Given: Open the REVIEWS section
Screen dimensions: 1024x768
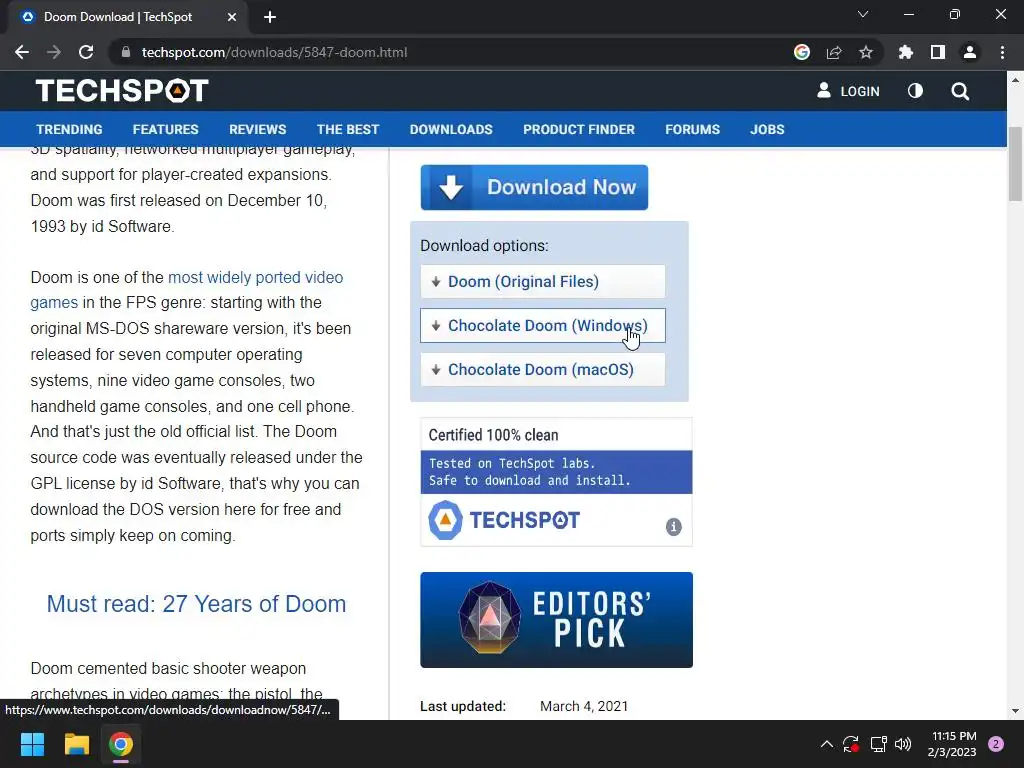Looking at the screenshot, I should (257, 129).
